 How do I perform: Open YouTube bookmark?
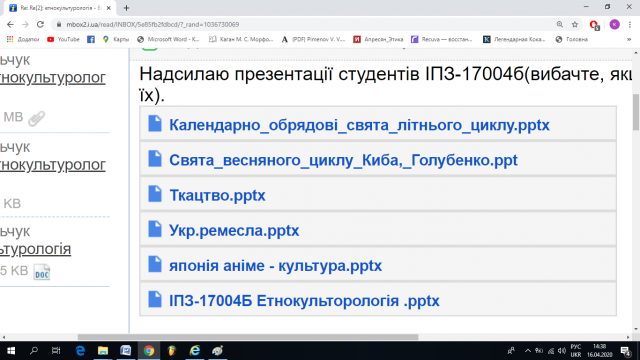[63, 39]
